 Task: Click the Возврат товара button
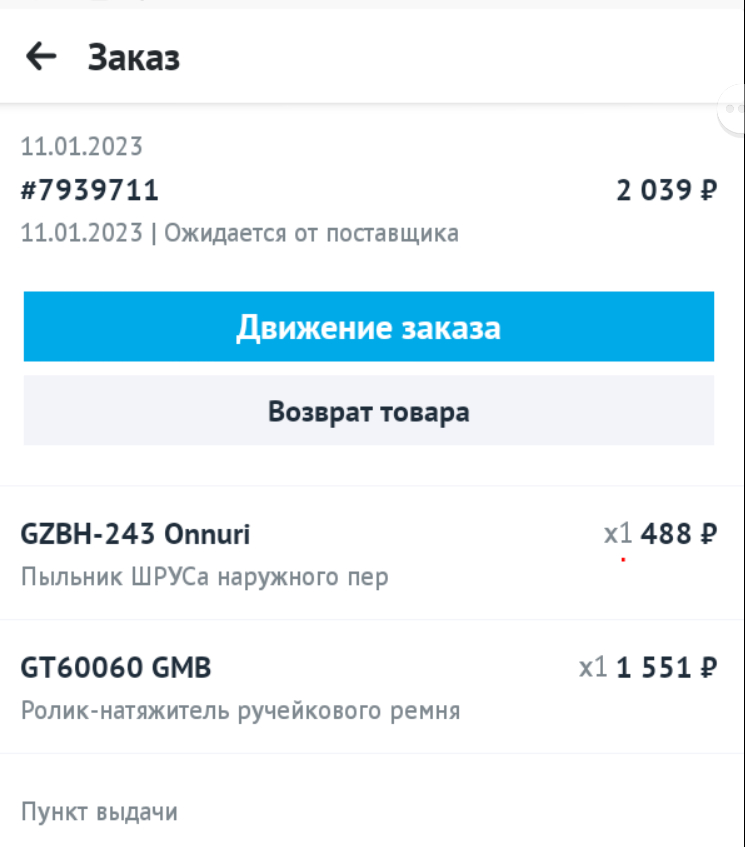tap(369, 411)
